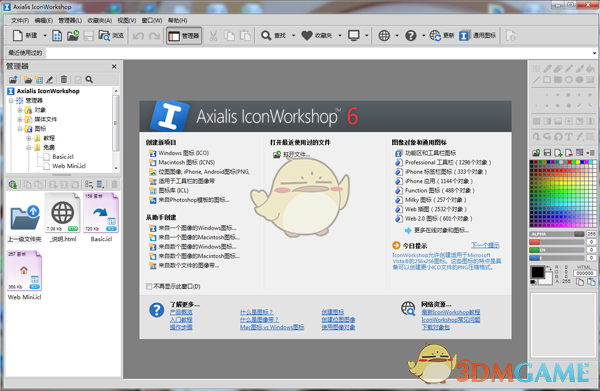Viewport: 600px width, 391px height.
Task: Open the 视图(V) menu
Action: (127, 20)
